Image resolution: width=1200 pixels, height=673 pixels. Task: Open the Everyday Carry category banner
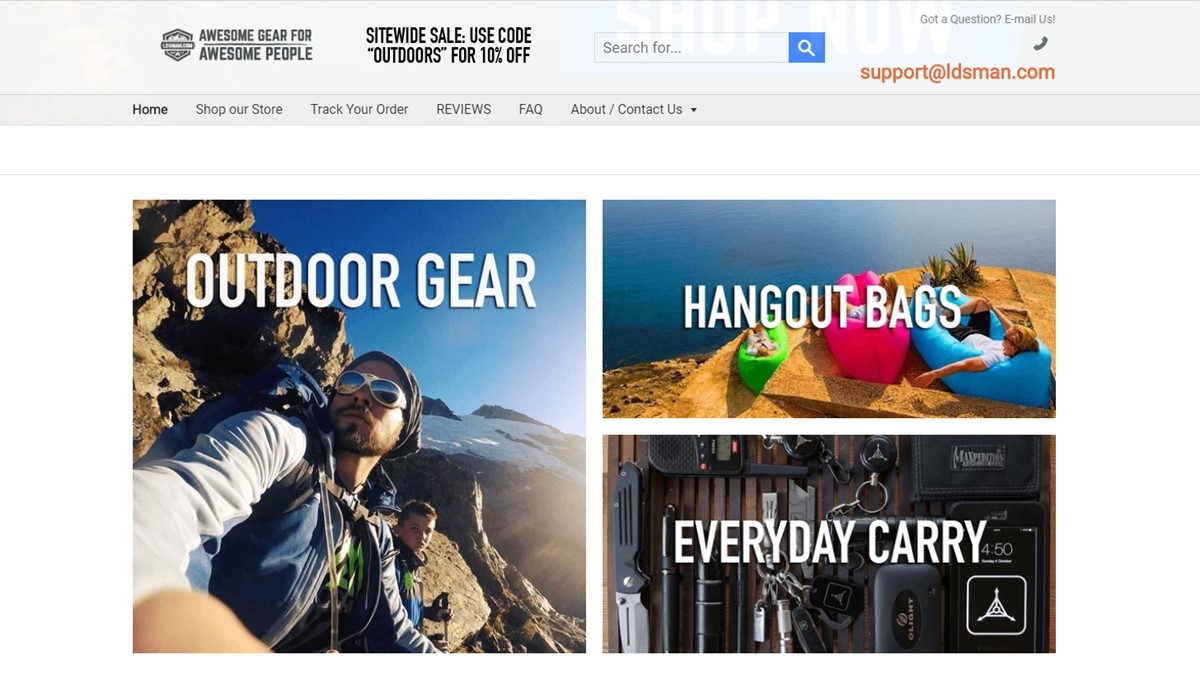click(829, 544)
